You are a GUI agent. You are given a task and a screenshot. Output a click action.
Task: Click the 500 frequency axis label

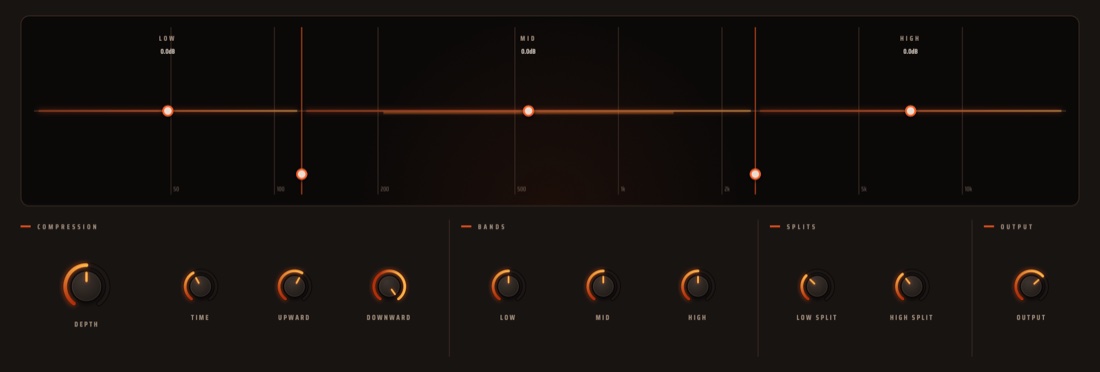(521, 189)
